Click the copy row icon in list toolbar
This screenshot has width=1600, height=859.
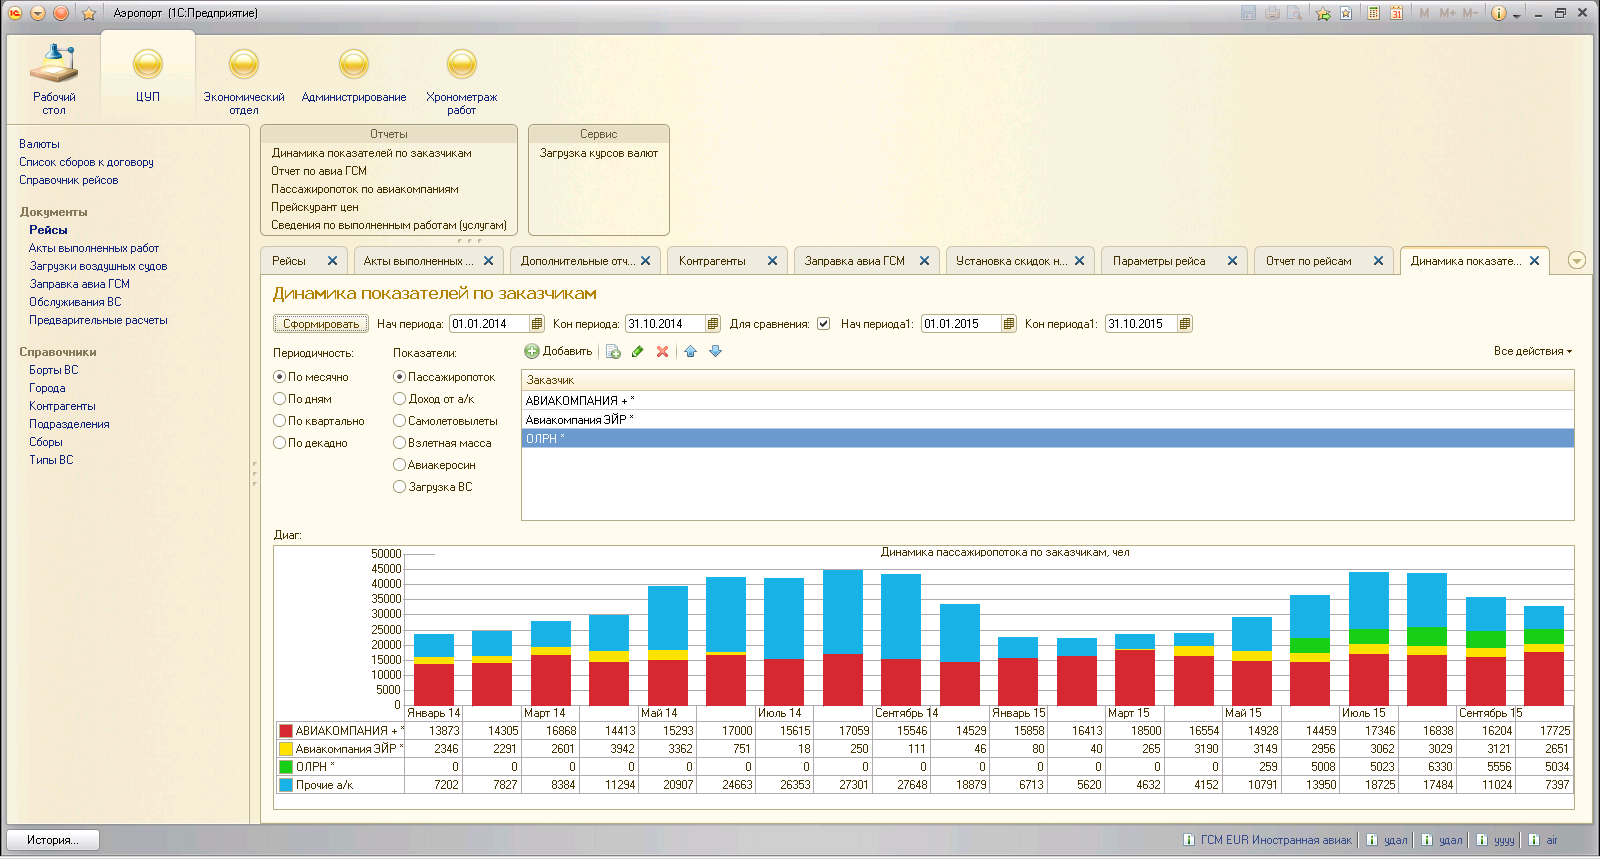(613, 352)
